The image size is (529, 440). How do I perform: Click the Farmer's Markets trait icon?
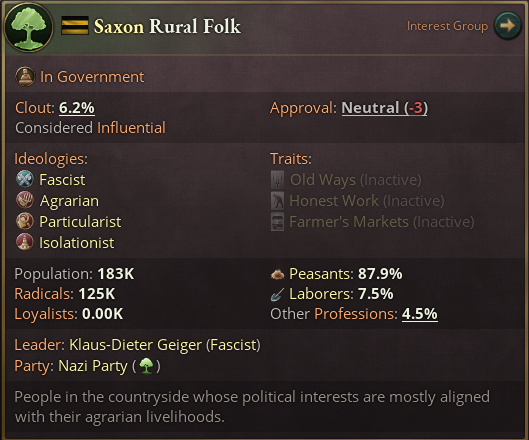tap(277, 222)
